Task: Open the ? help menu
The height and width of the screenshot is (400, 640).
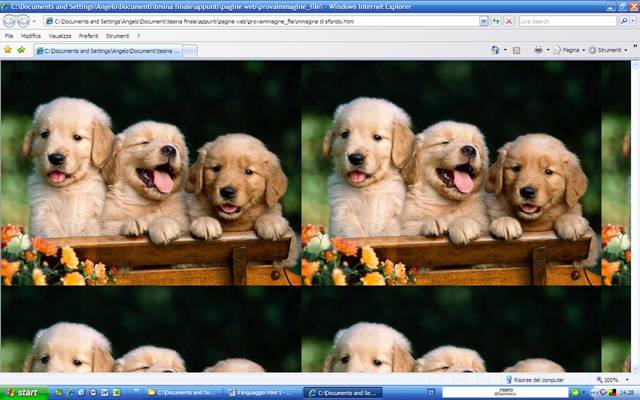Action: [x=139, y=36]
